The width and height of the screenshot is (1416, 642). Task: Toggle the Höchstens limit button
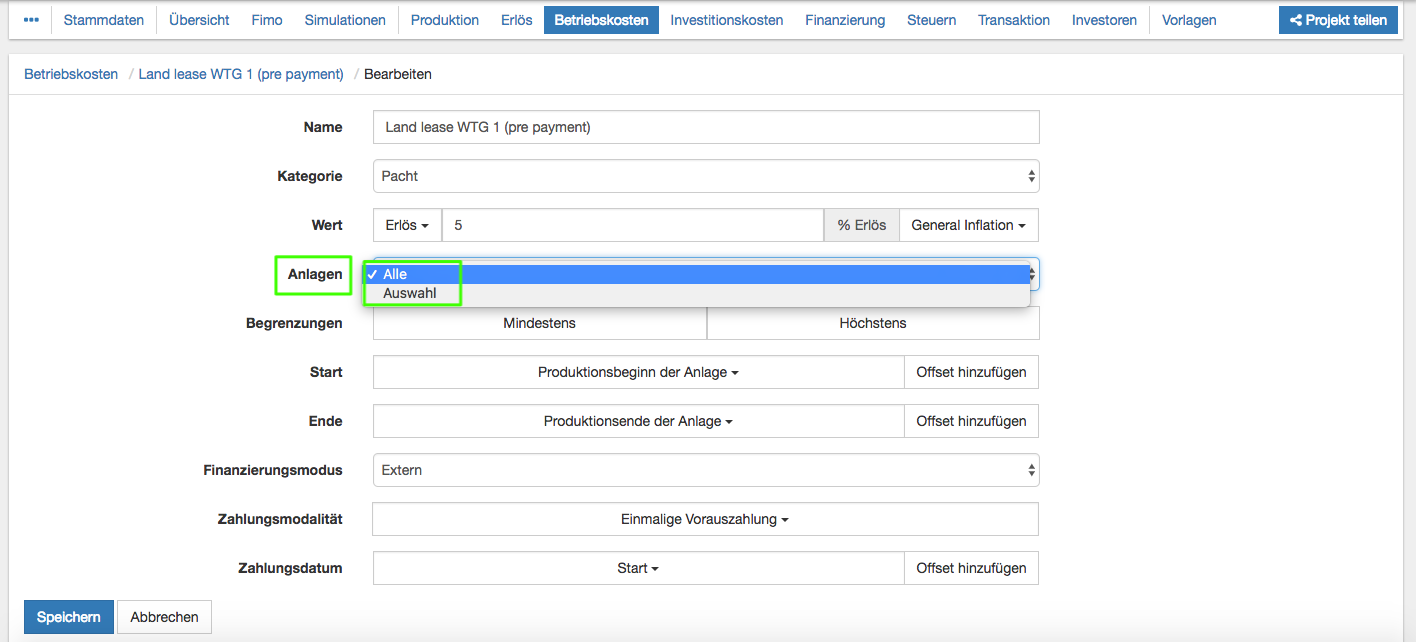pyautogui.click(x=872, y=323)
